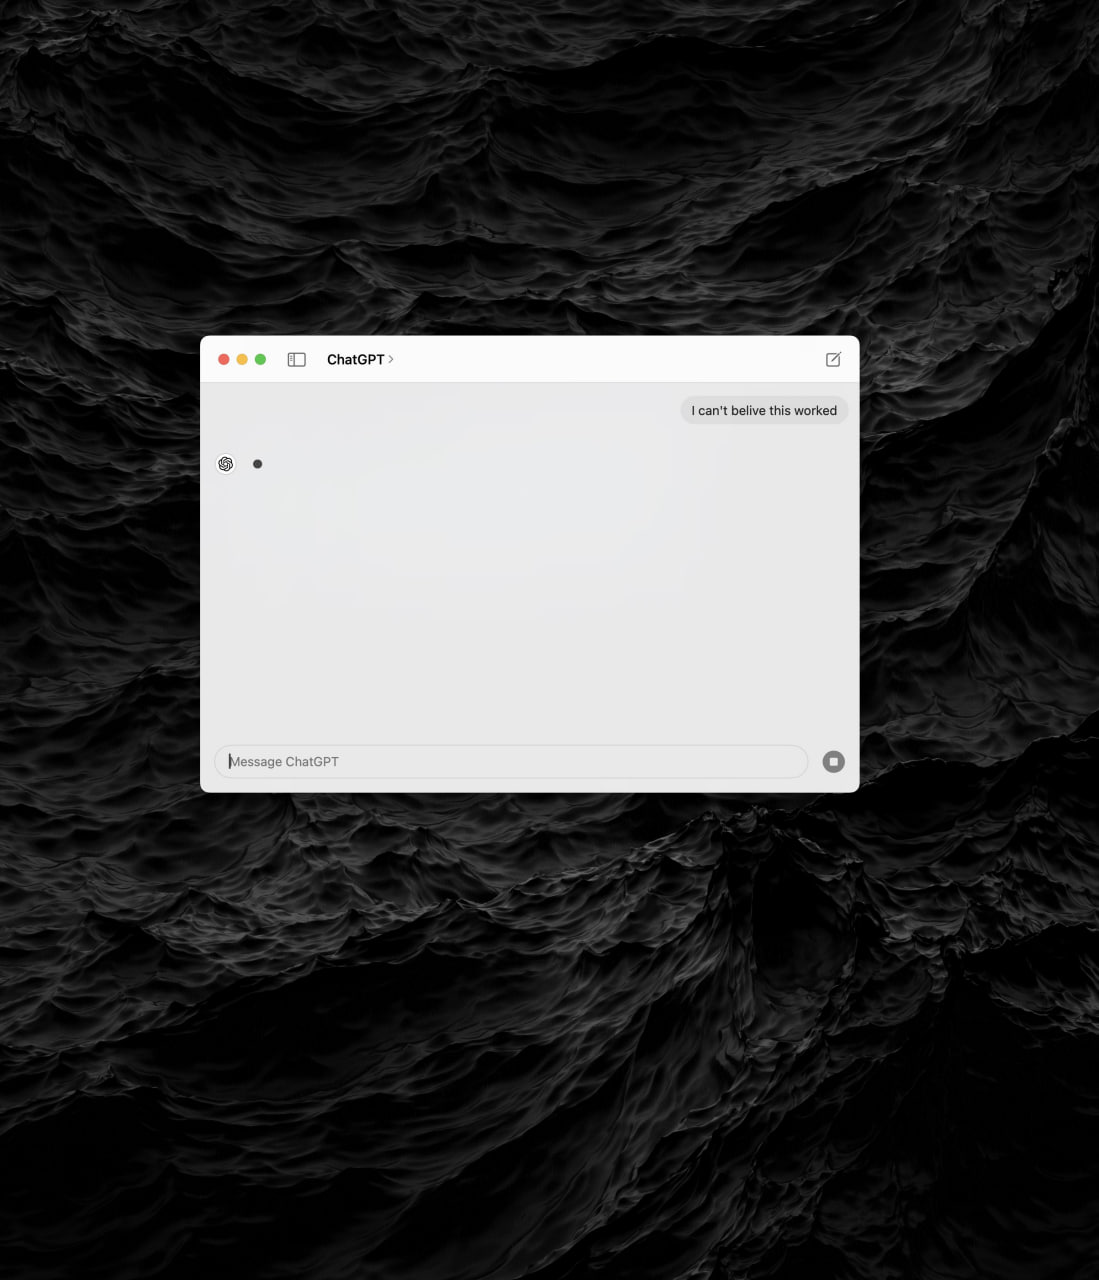
Task: Click the typing indicator dot
Action: (258, 464)
